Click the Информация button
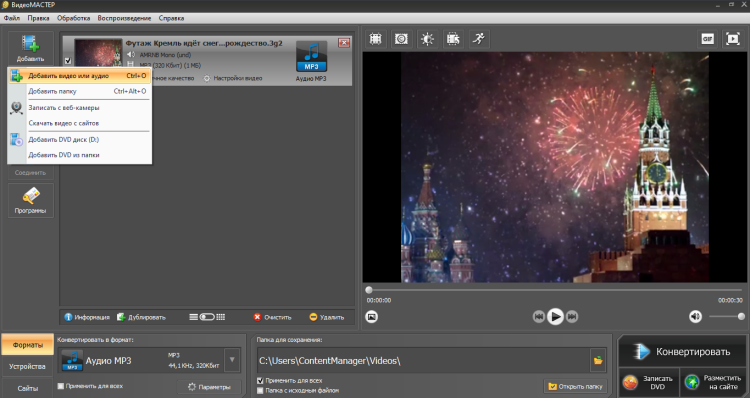The width and height of the screenshot is (750, 398). tap(87, 317)
